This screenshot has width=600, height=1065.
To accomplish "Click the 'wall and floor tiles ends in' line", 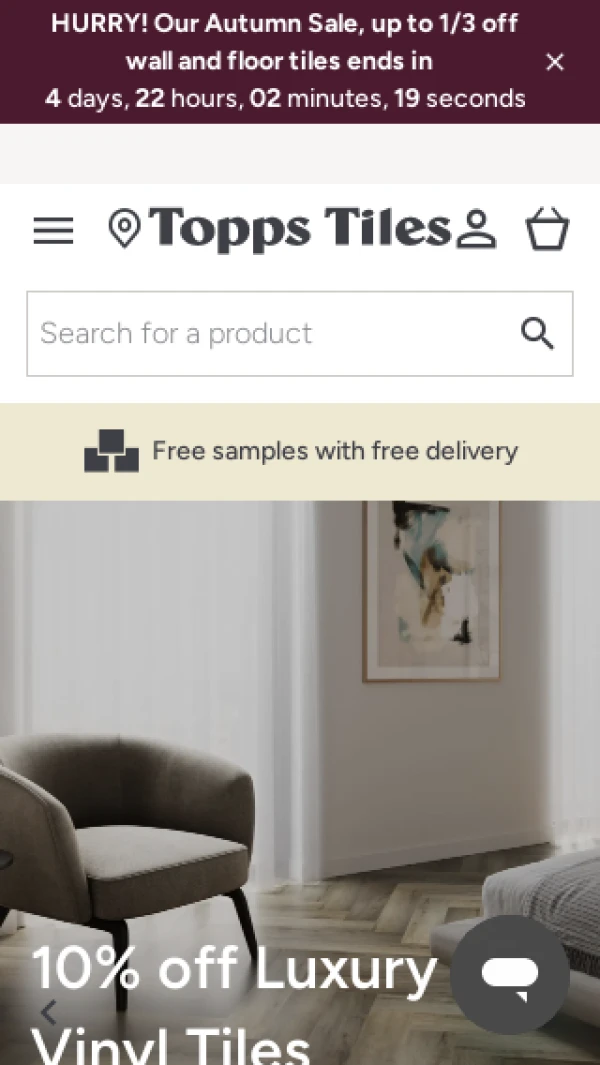I will point(279,61).
